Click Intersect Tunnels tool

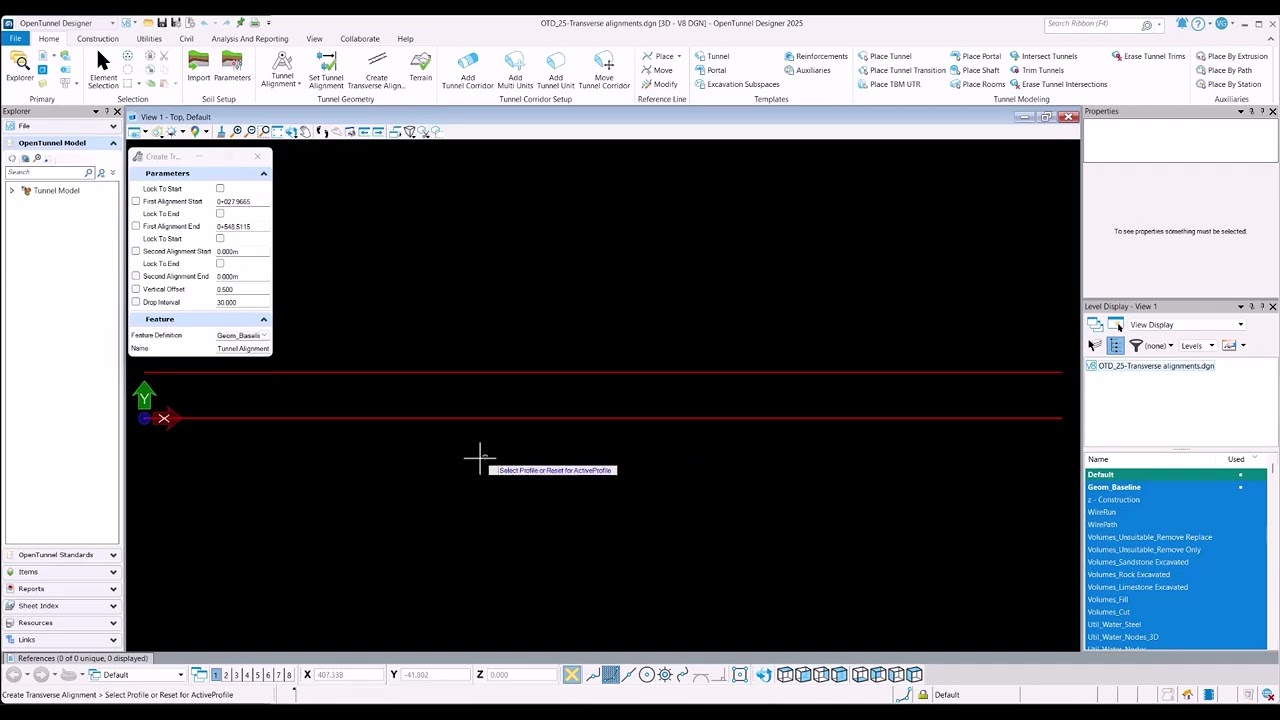1043,56
